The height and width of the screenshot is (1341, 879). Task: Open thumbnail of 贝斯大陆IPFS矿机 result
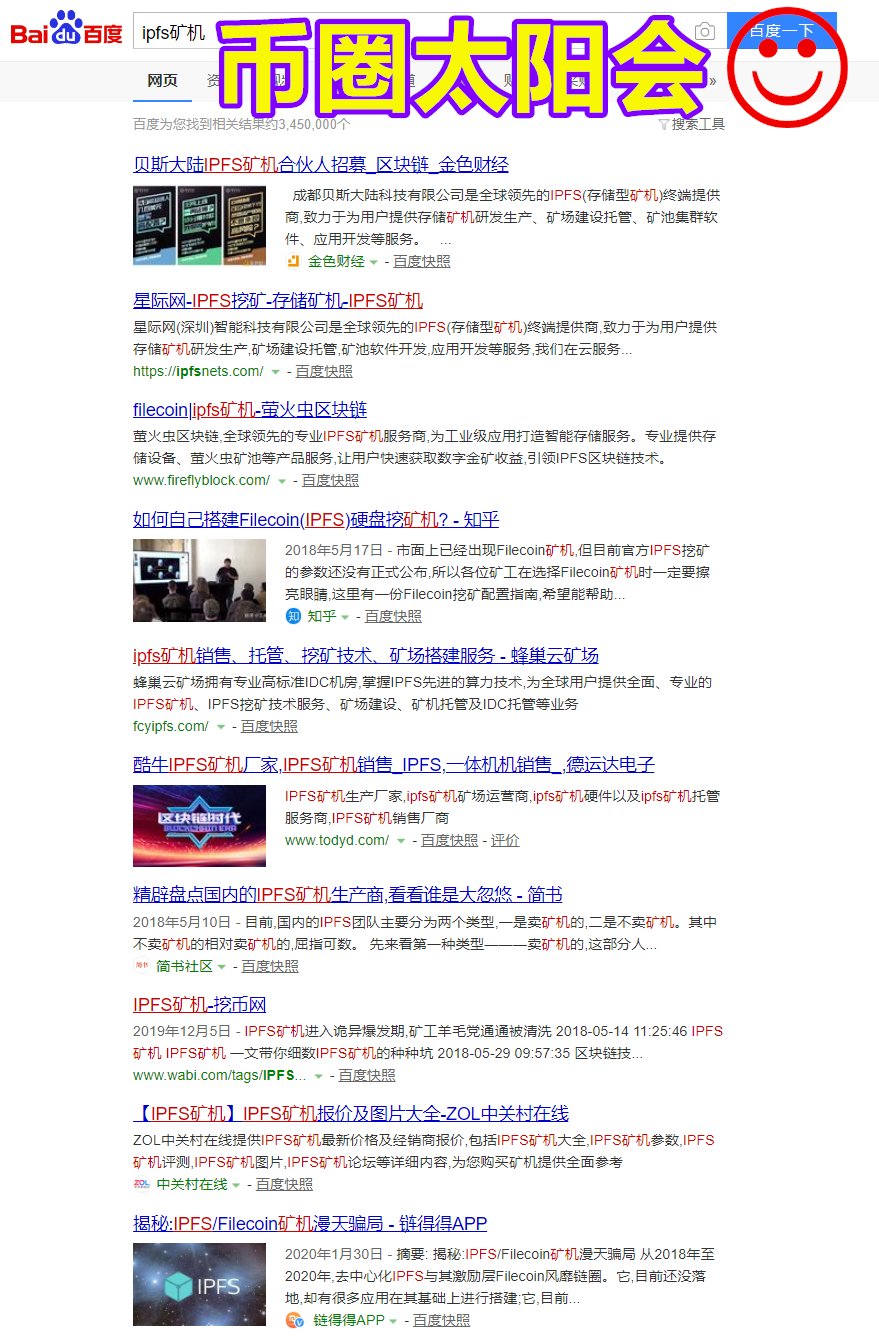tap(199, 225)
